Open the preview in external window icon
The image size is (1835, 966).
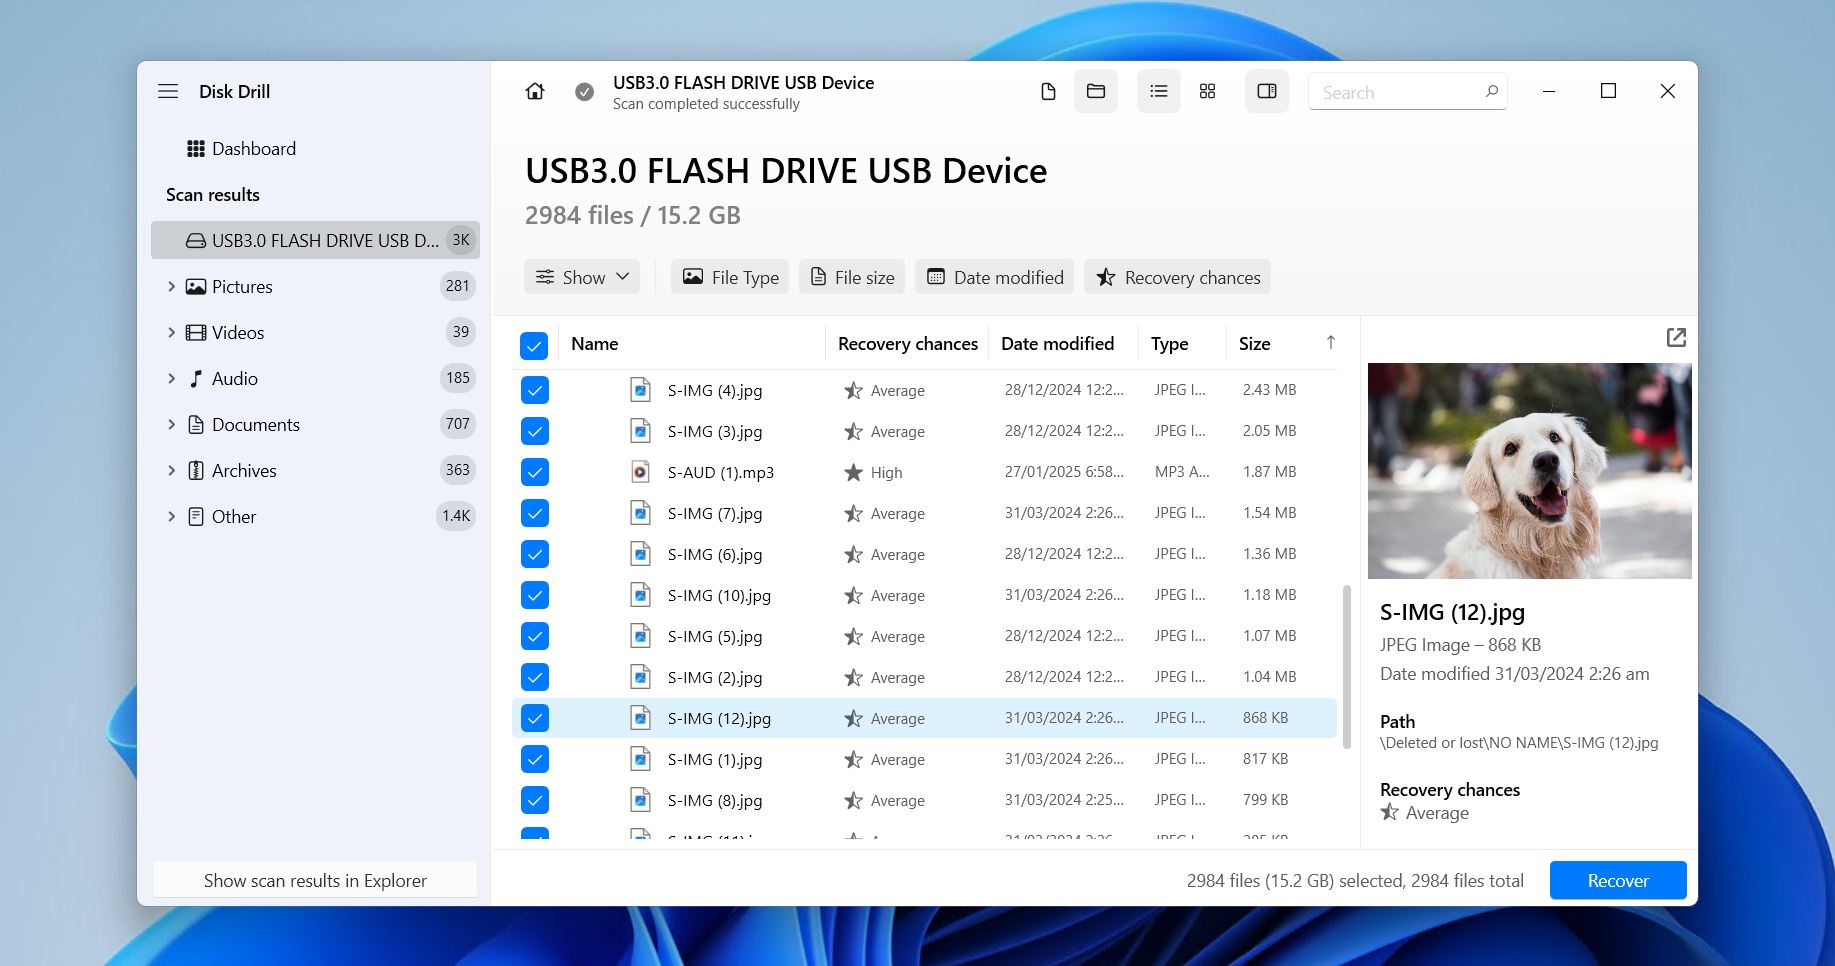pyautogui.click(x=1676, y=338)
